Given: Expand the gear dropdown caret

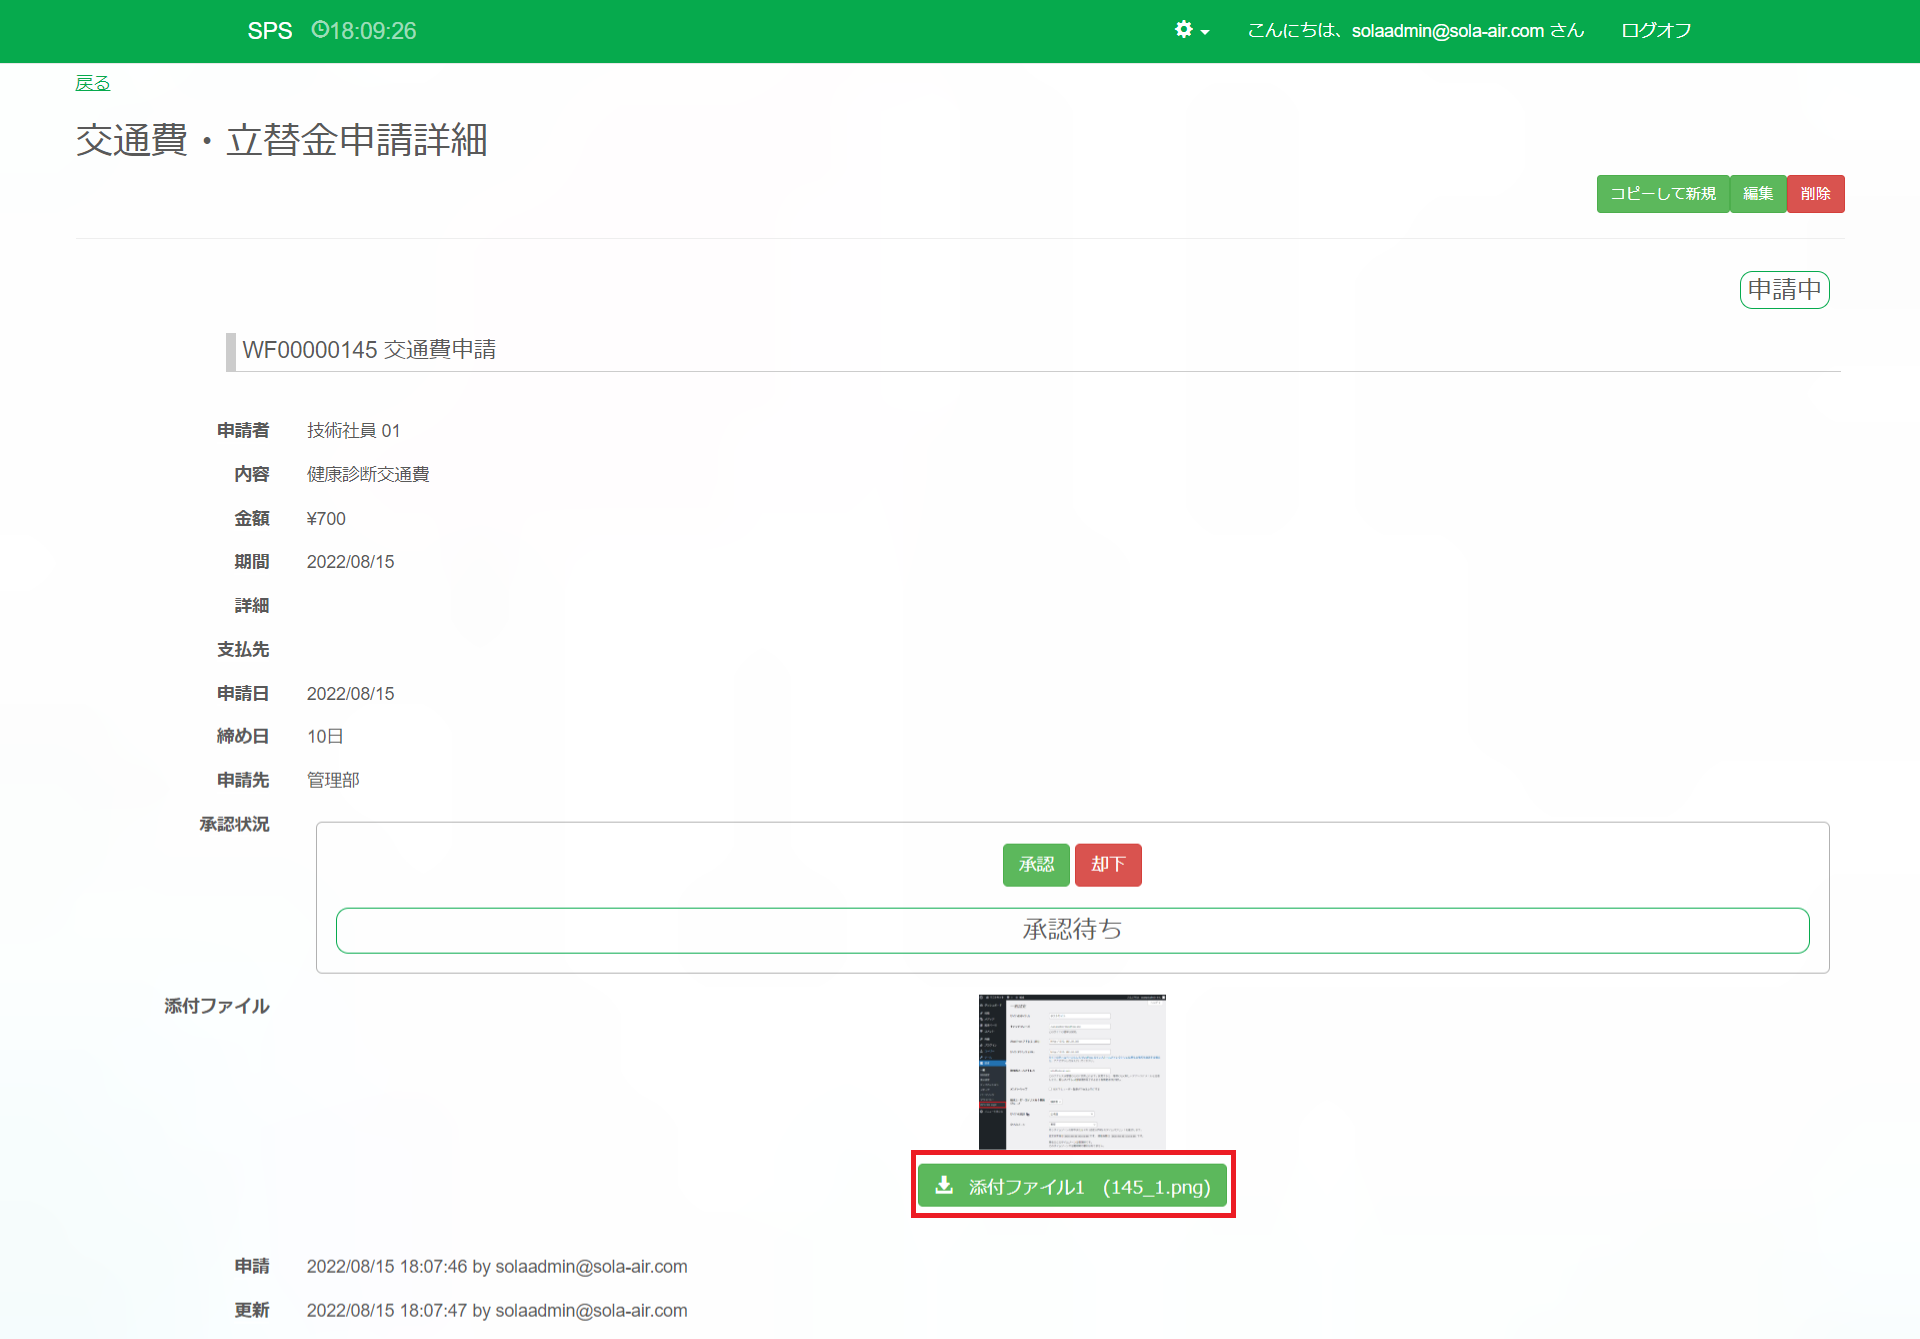Looking at the screenshot, I should point(1205,32).
